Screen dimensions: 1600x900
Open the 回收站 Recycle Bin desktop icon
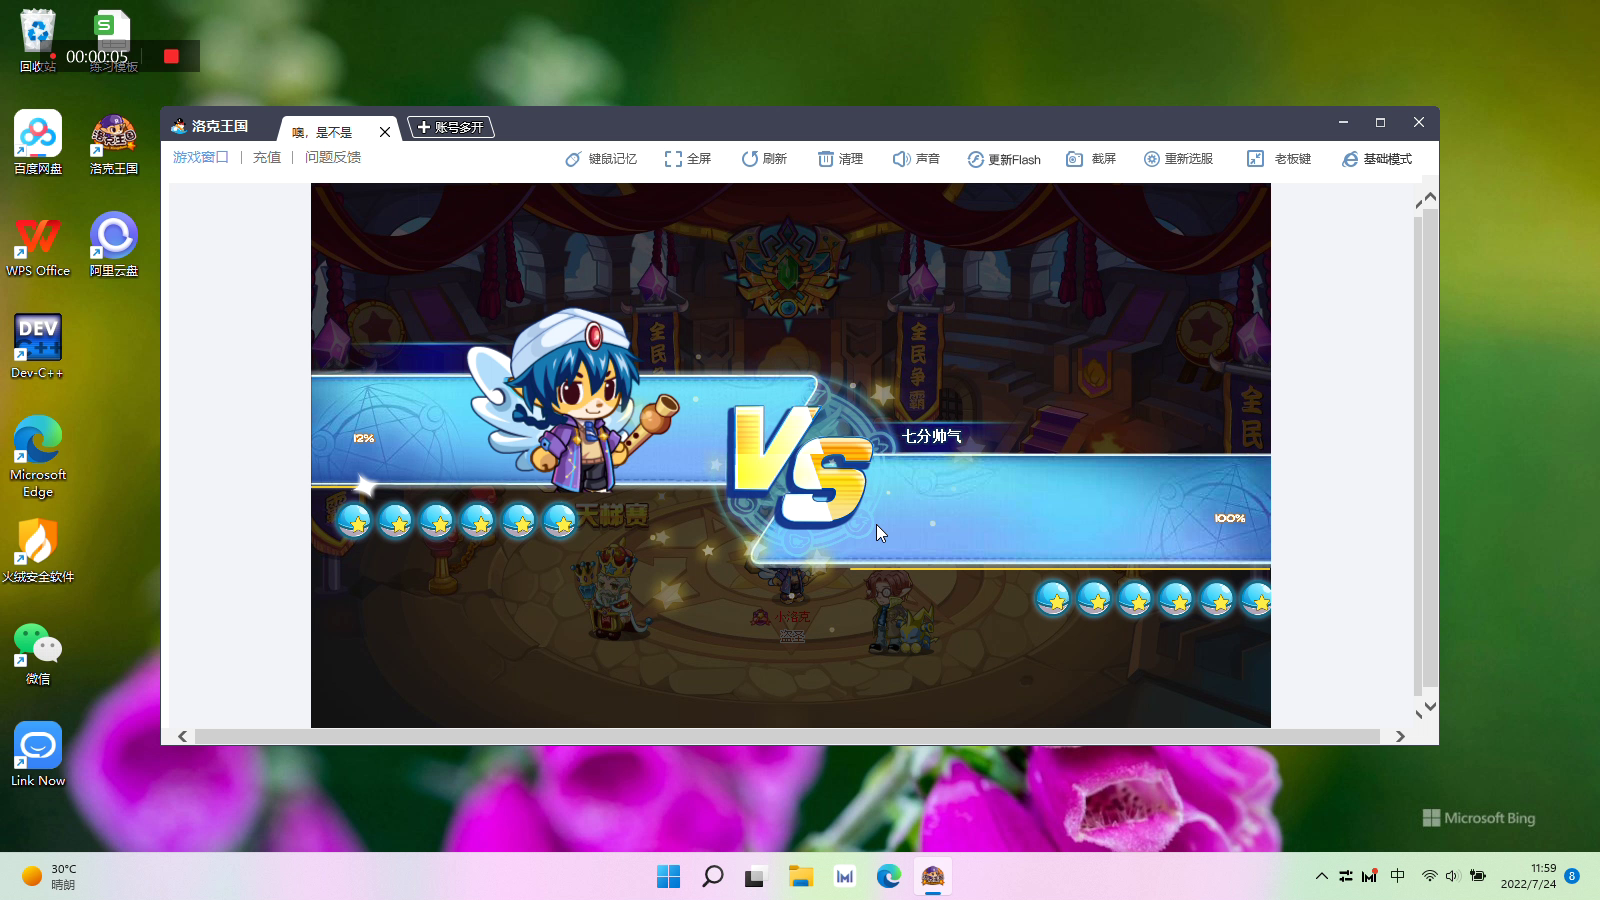38,40
